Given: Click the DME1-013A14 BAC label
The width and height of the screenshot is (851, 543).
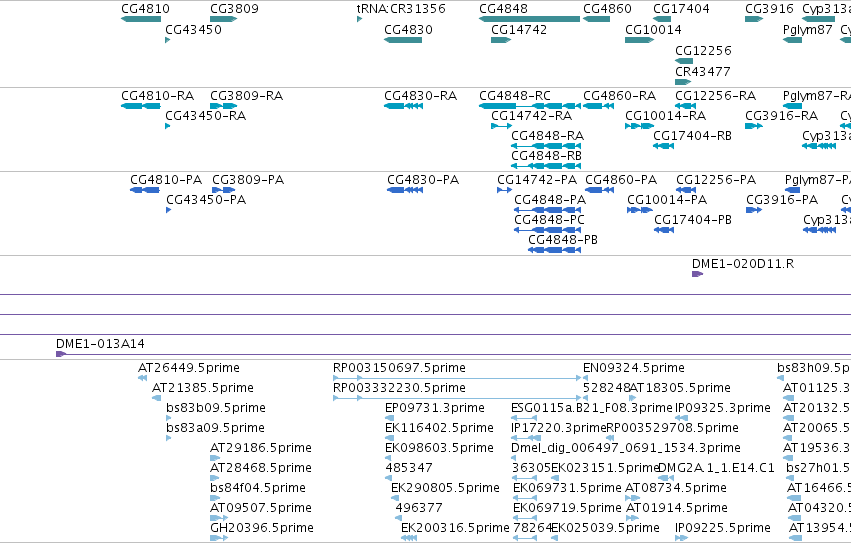Looking at the screenshot, I should [100, 344].
